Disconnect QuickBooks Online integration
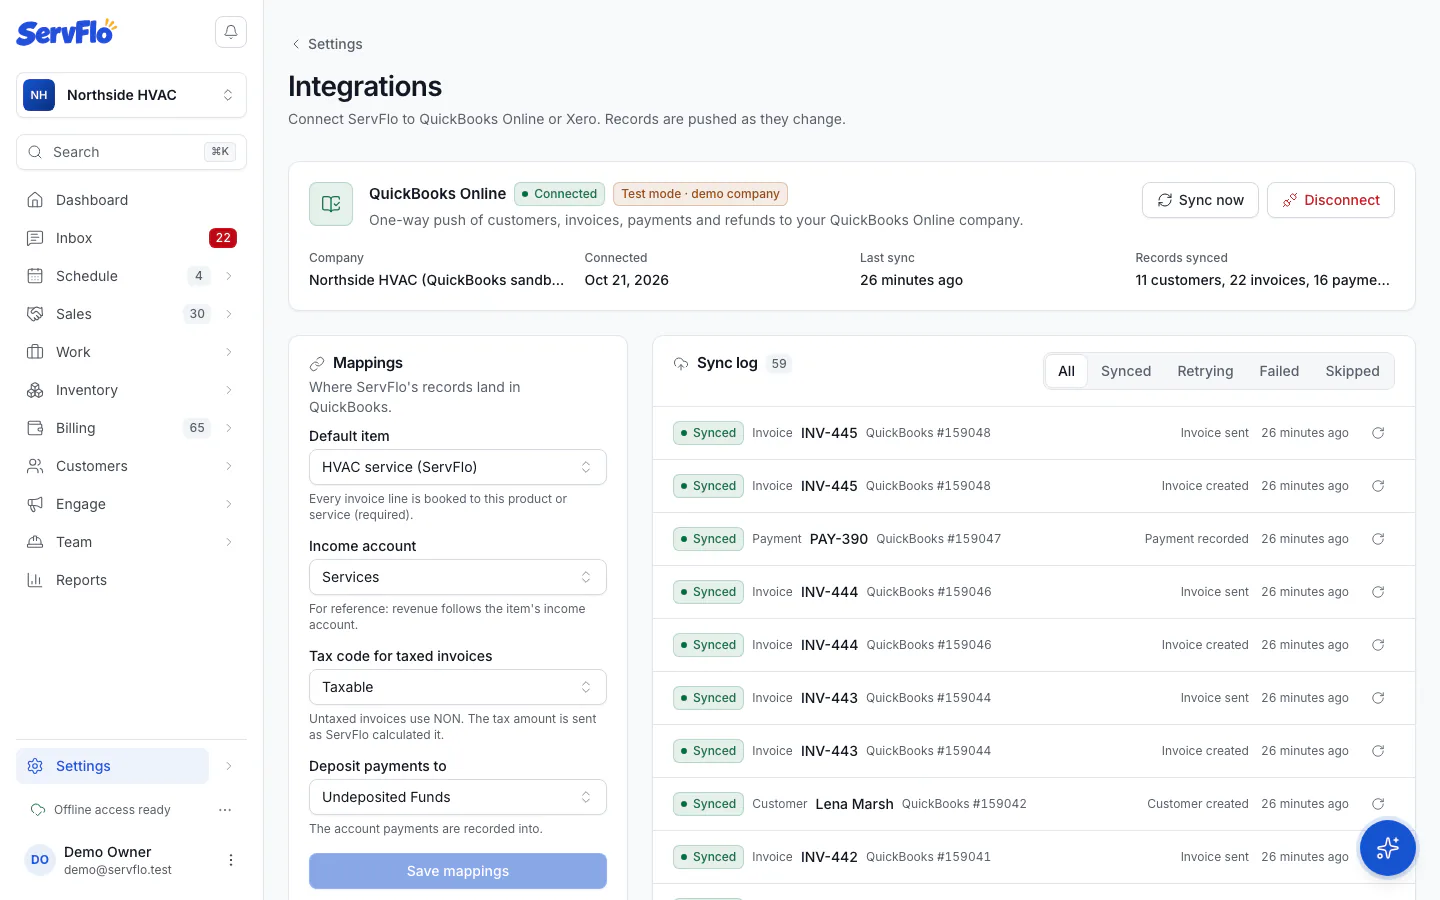The width and height of the screenshot is (1440, 900). 1331,200
